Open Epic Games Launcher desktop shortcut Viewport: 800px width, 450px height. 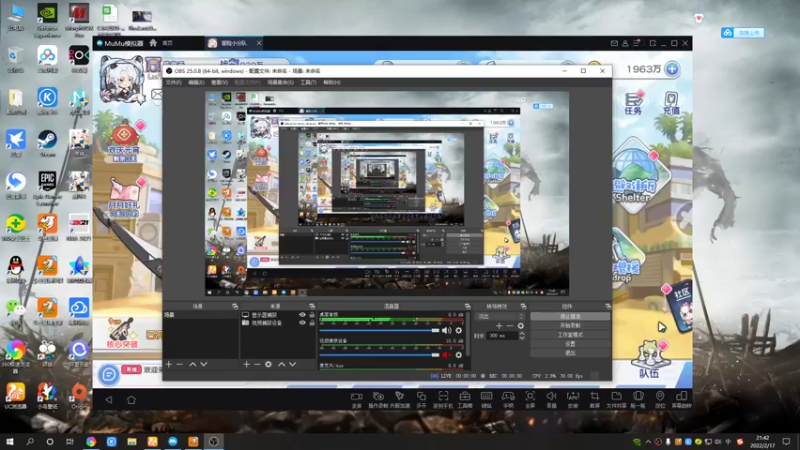pos(47,188)
